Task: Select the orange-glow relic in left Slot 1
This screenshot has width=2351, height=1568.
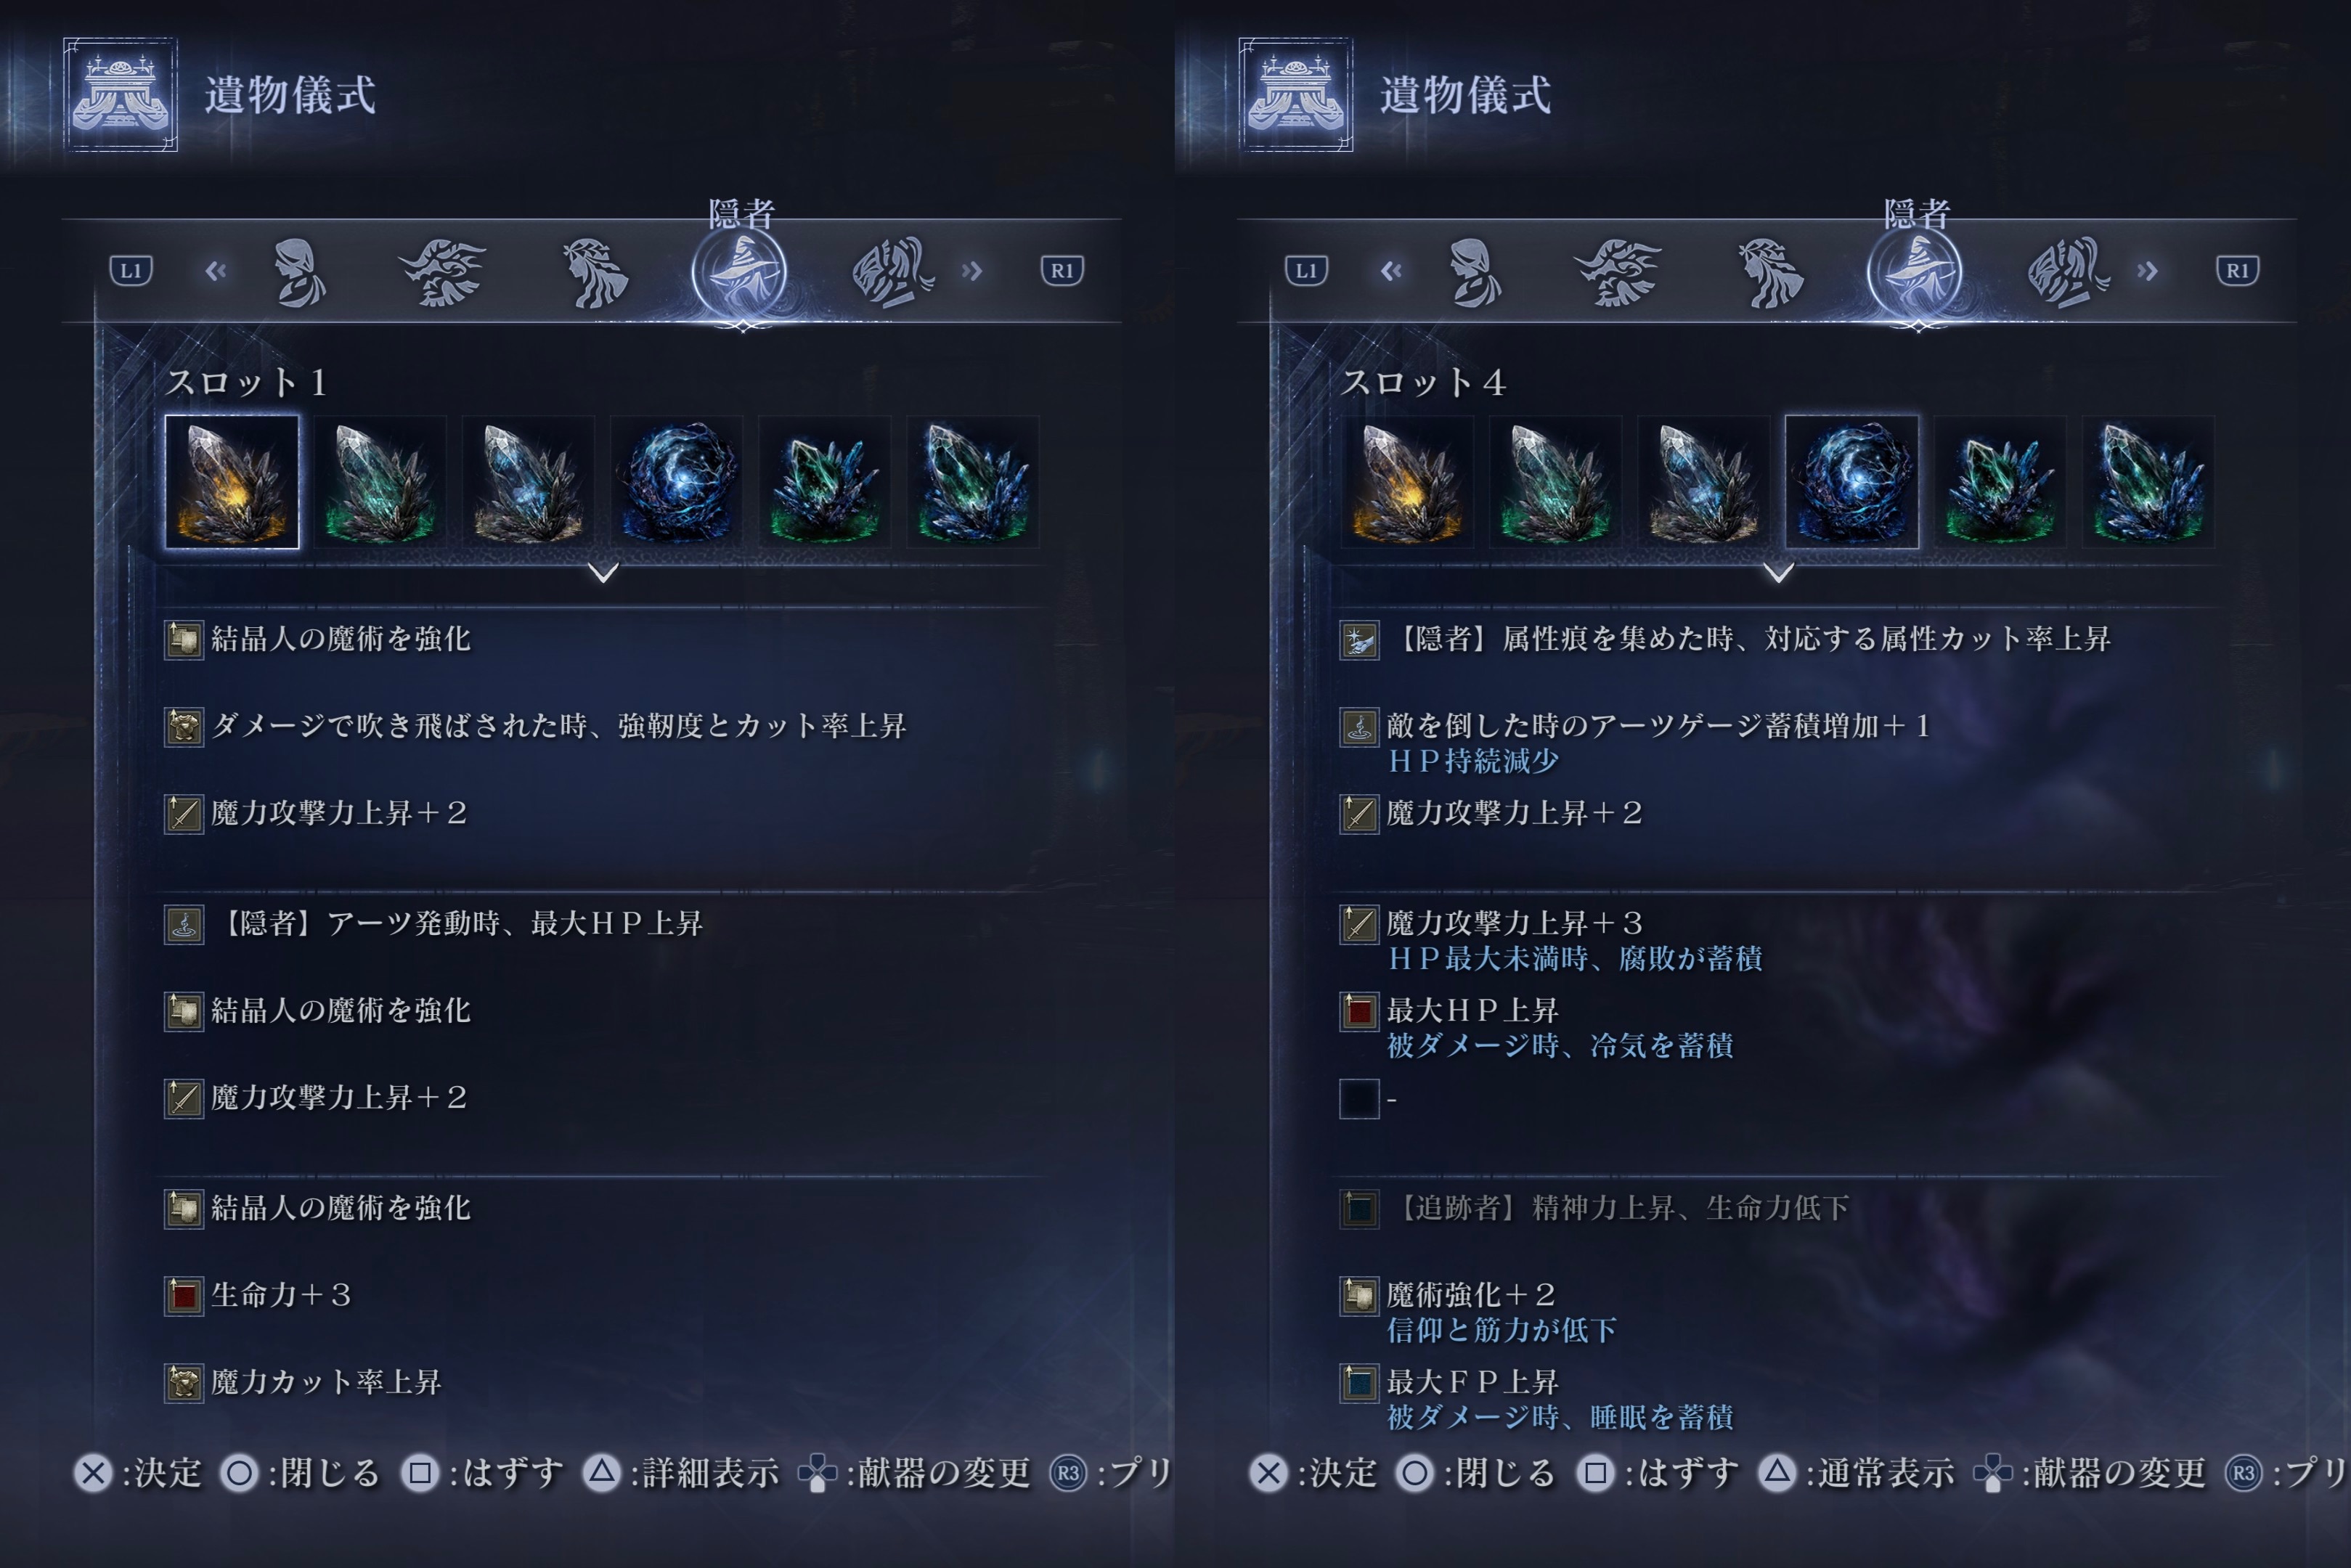Action: pyautogui.click(x=232, y=482)
